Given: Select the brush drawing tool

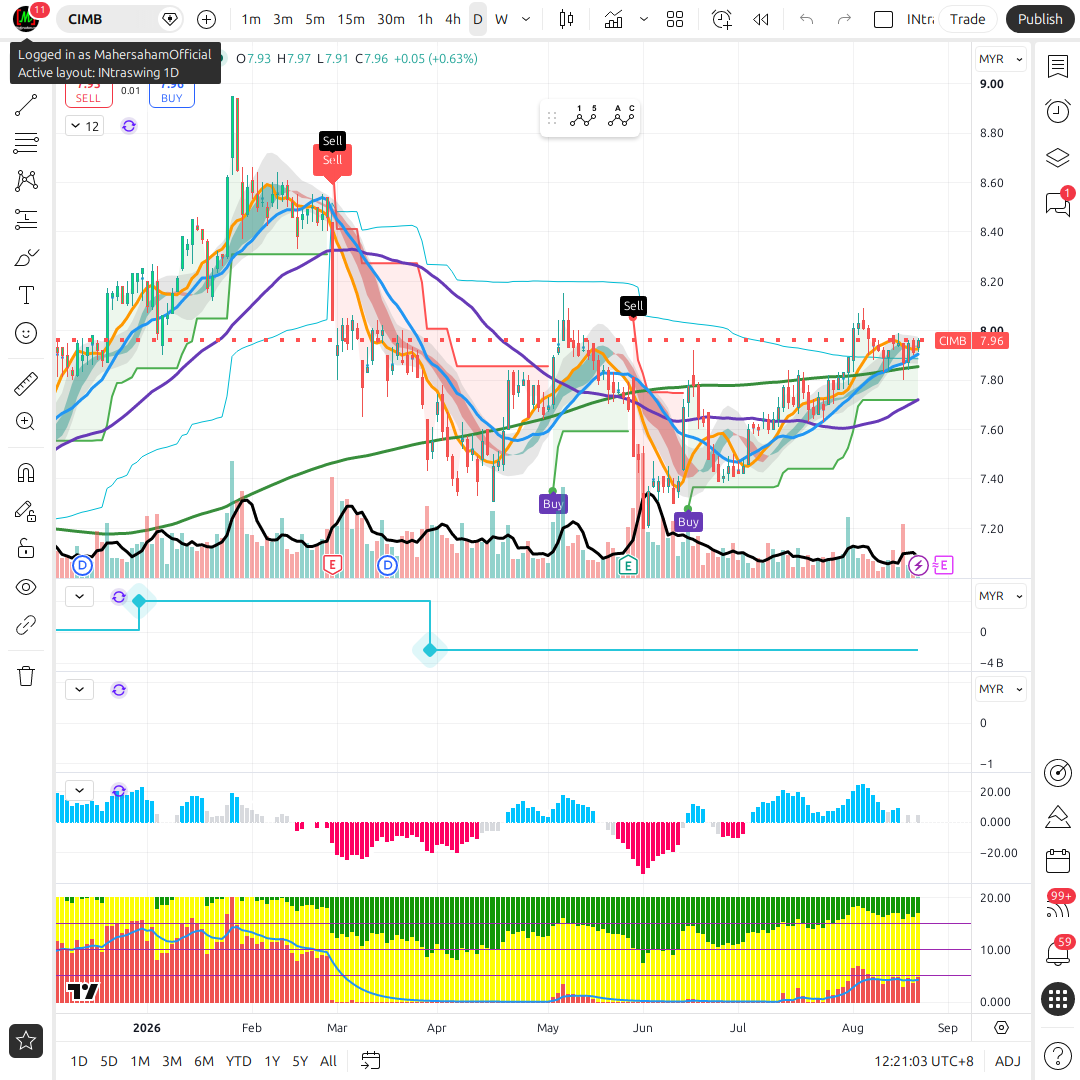Looking at the screenshot, I should coord(26,258).
